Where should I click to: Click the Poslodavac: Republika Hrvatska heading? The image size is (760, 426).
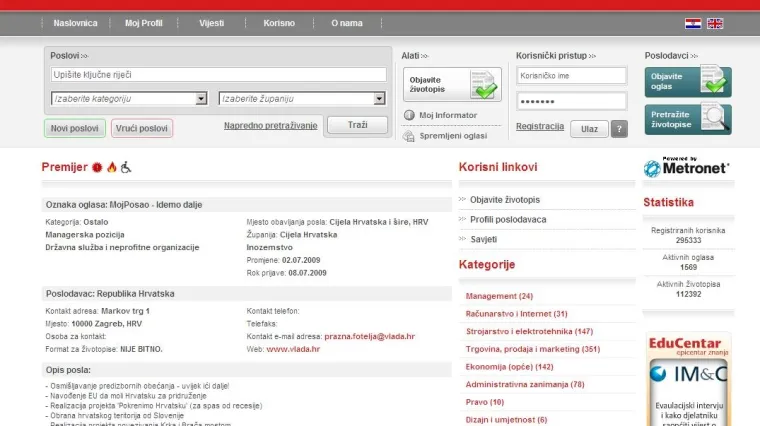tap(110, 294)
